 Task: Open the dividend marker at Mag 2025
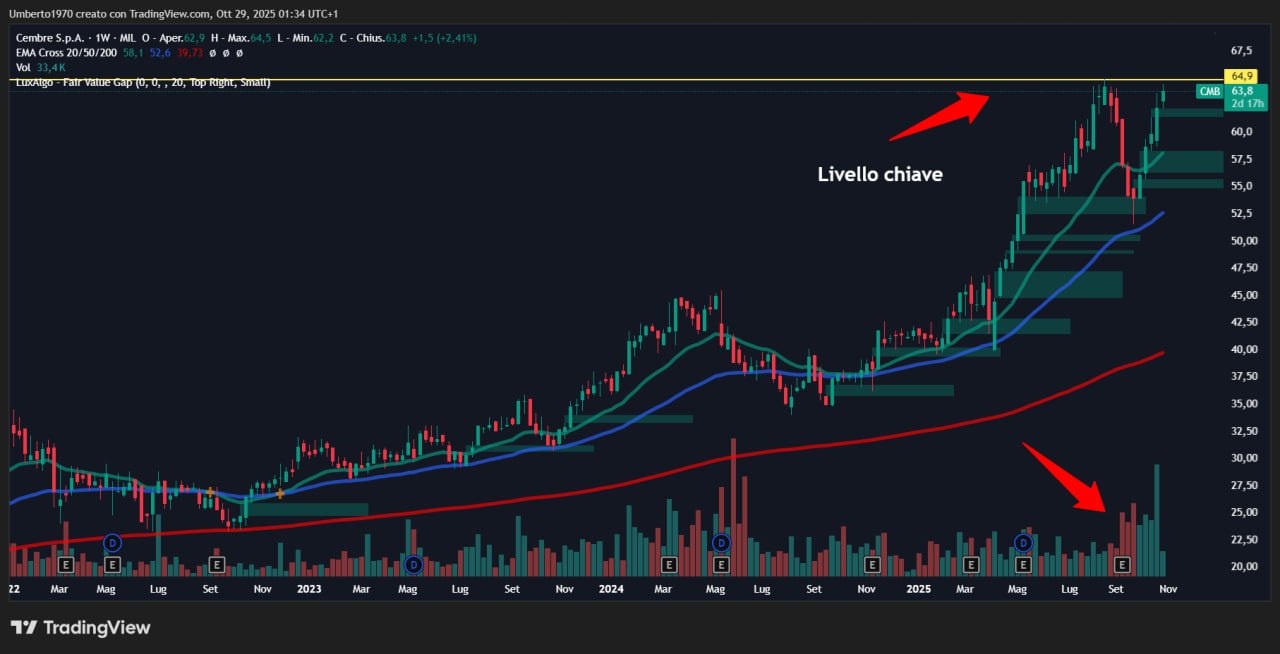pyautogui.click(x=1023, y=543)
